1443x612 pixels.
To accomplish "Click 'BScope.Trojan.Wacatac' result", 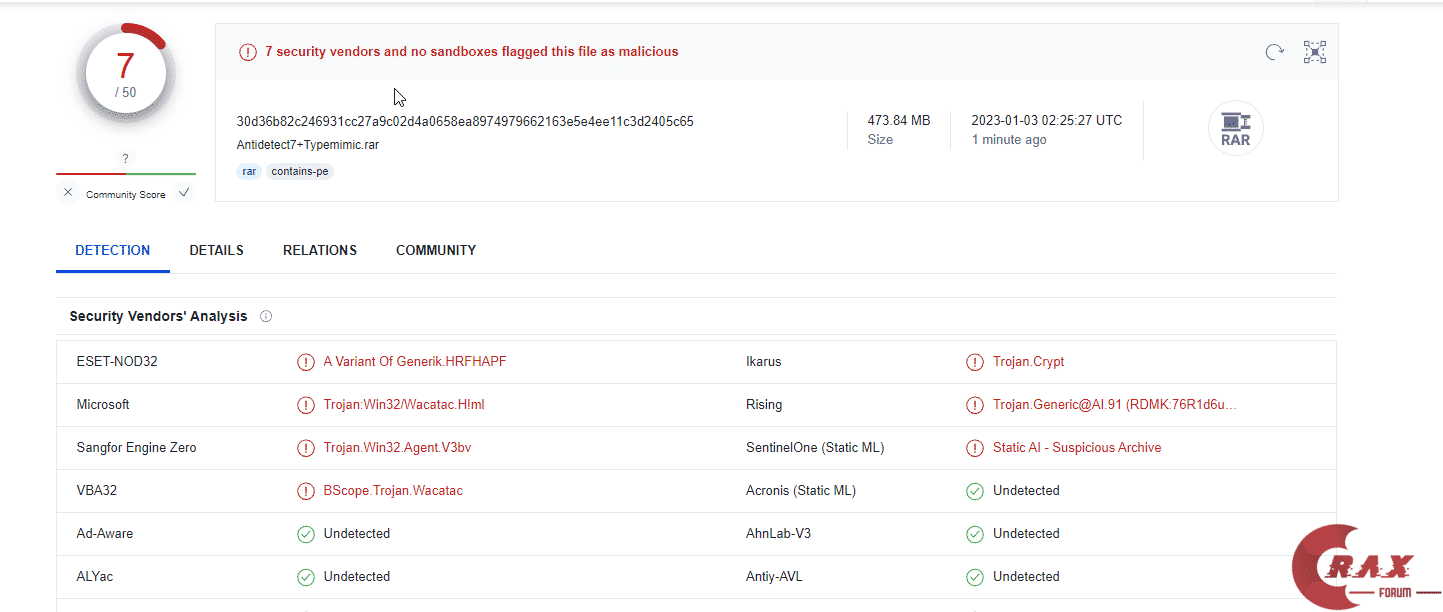I will point(393,490).
